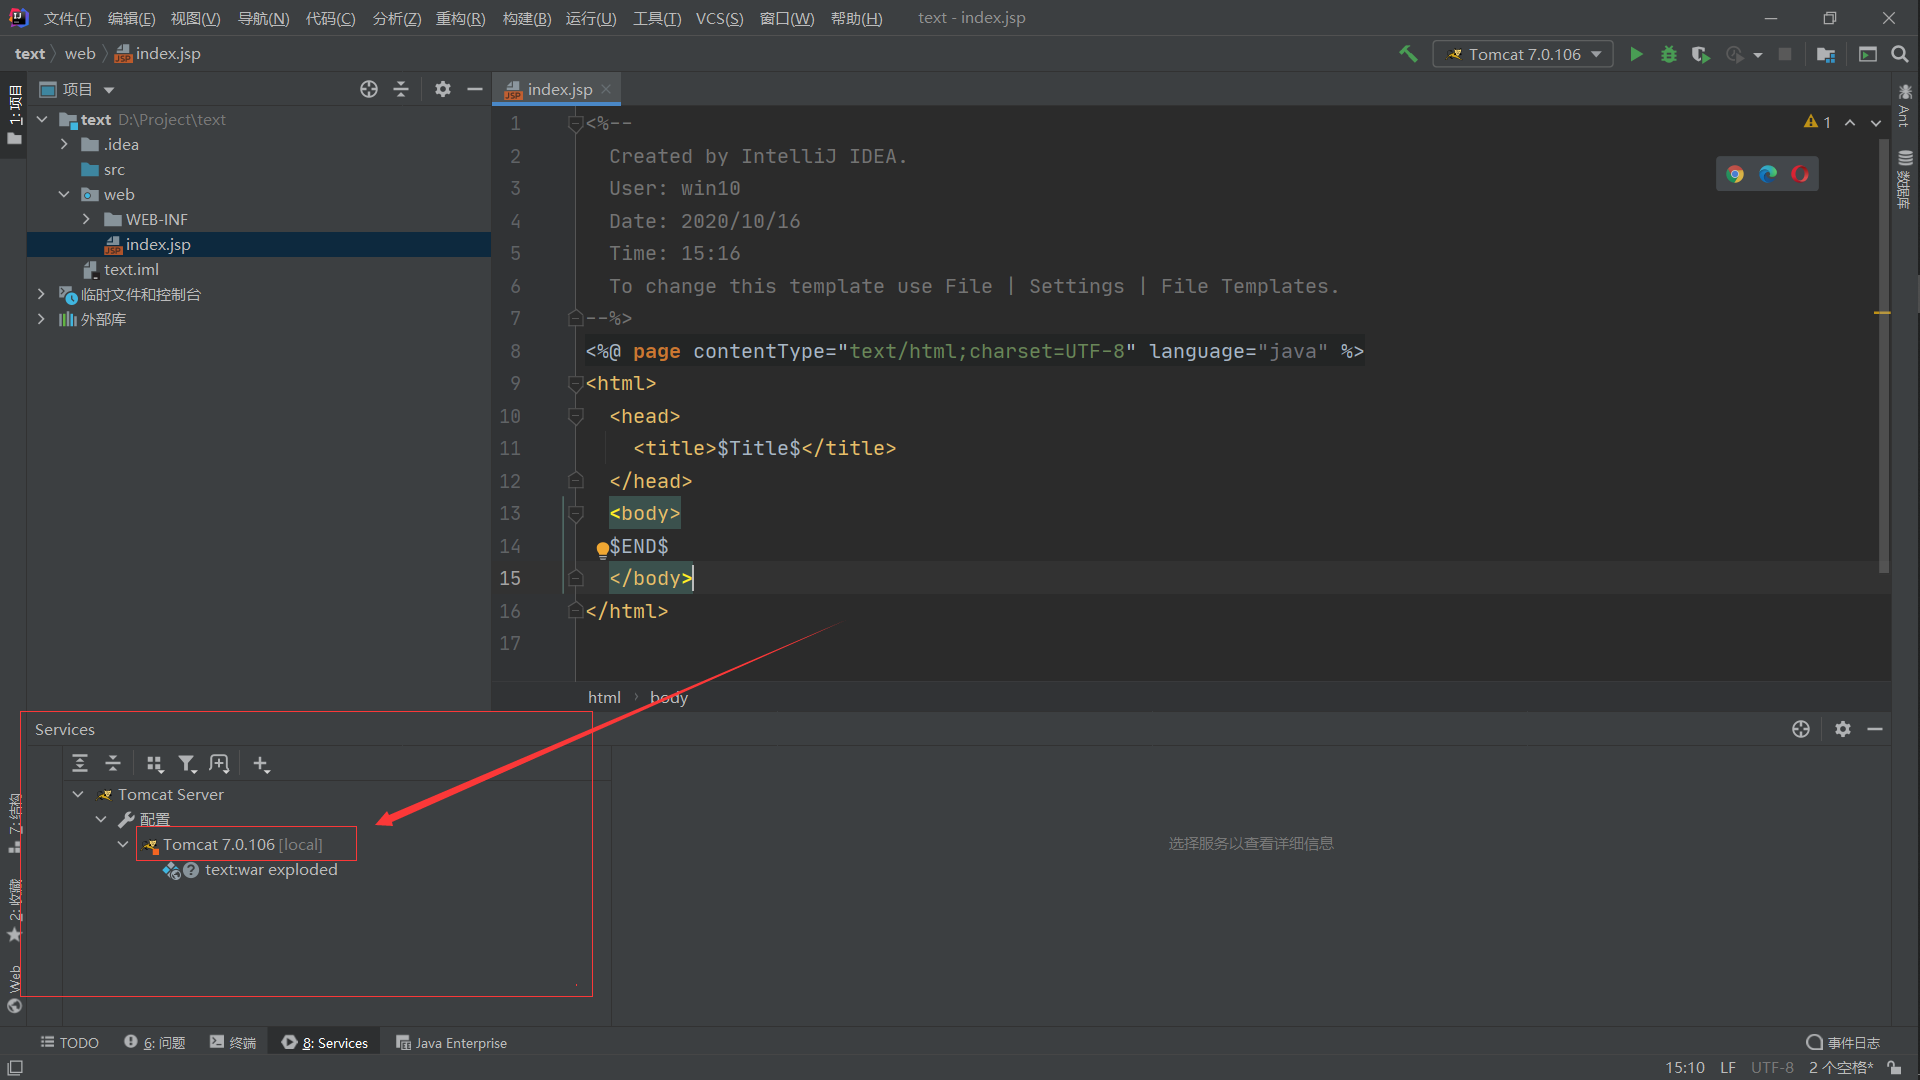The image size is (1920, 1080).
Task: Jump to next highlighted error arrow
Action: (x=1876, y=122)
